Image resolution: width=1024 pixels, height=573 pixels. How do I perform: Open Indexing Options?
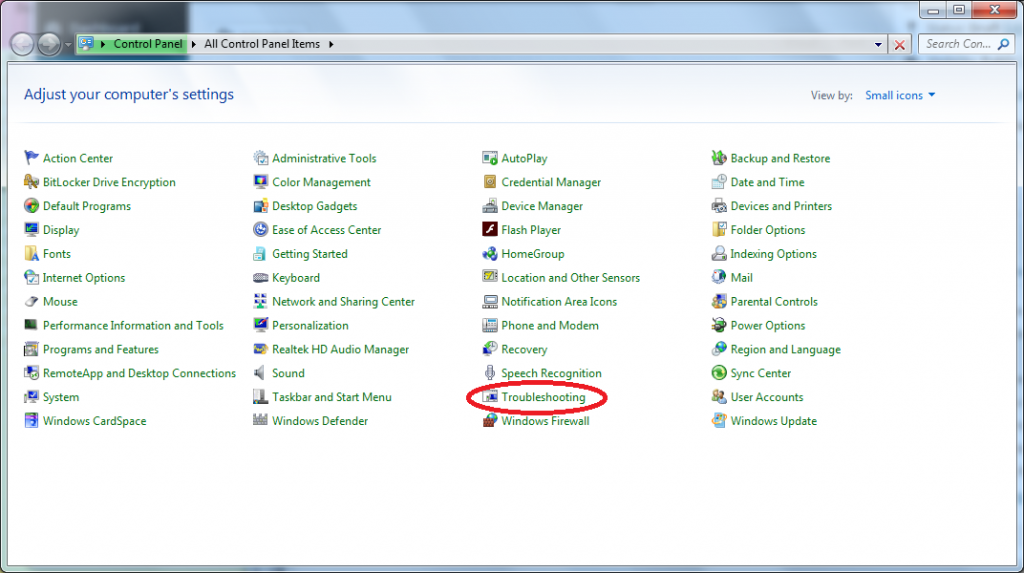click(773, 254)
